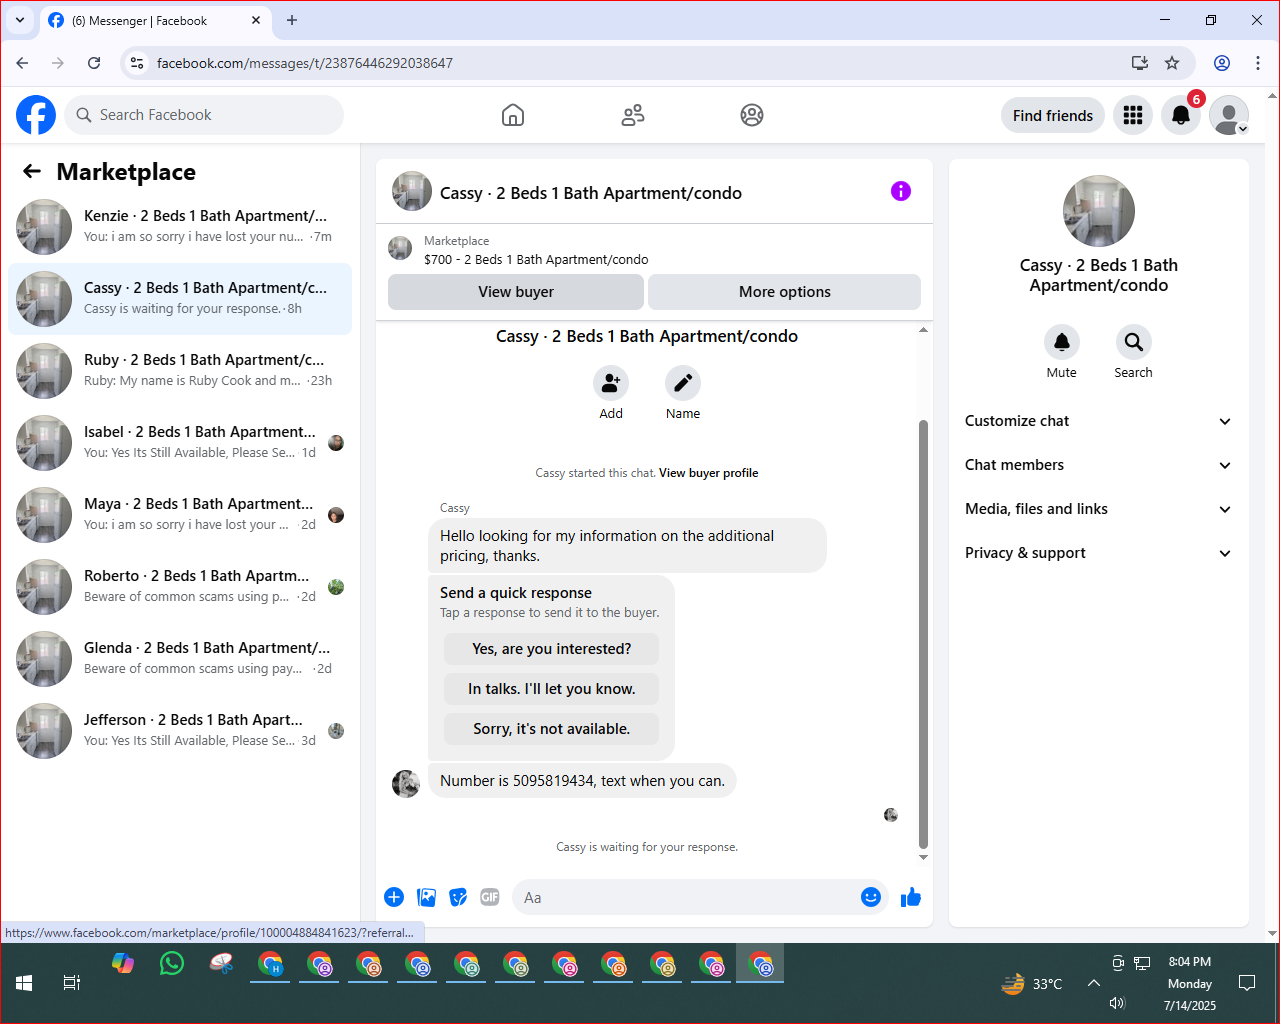The image size is (1280, 1024).
Task: Open the Copilot taskbar icon
Action: [123, 964]
